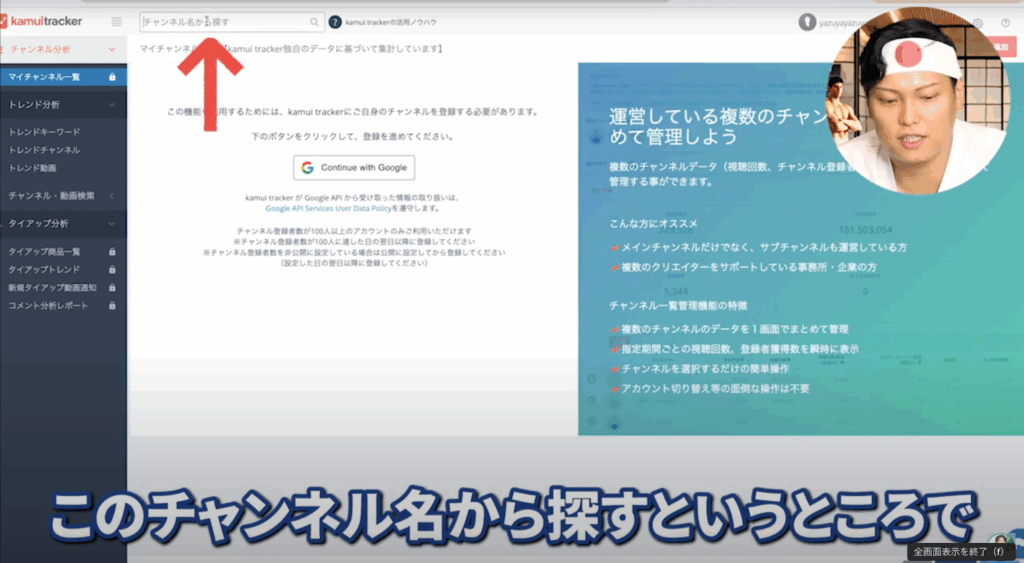Click lock icon beside コメント分析レポート
The width and height of the screenshot is (1024, 563).
point(112,306)
